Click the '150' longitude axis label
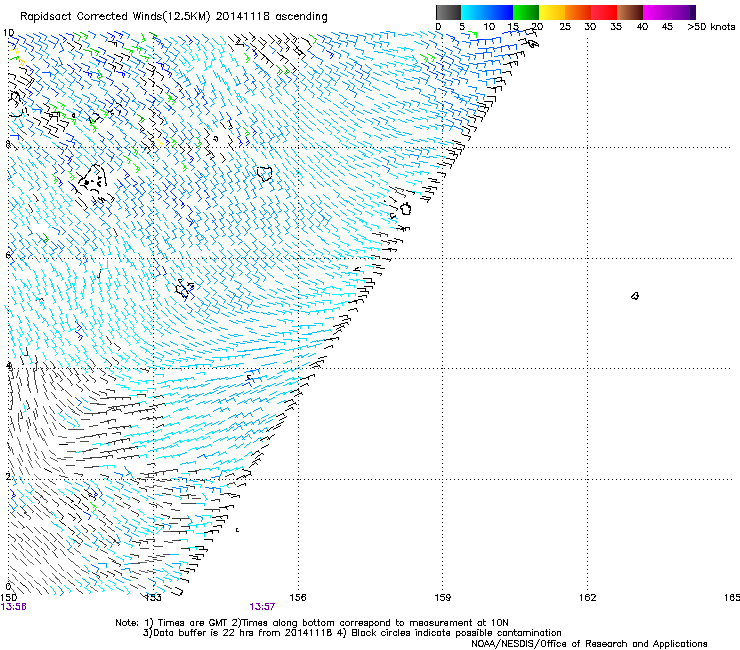This screenshot has width=740, height=650. click(x=8, y=598)
